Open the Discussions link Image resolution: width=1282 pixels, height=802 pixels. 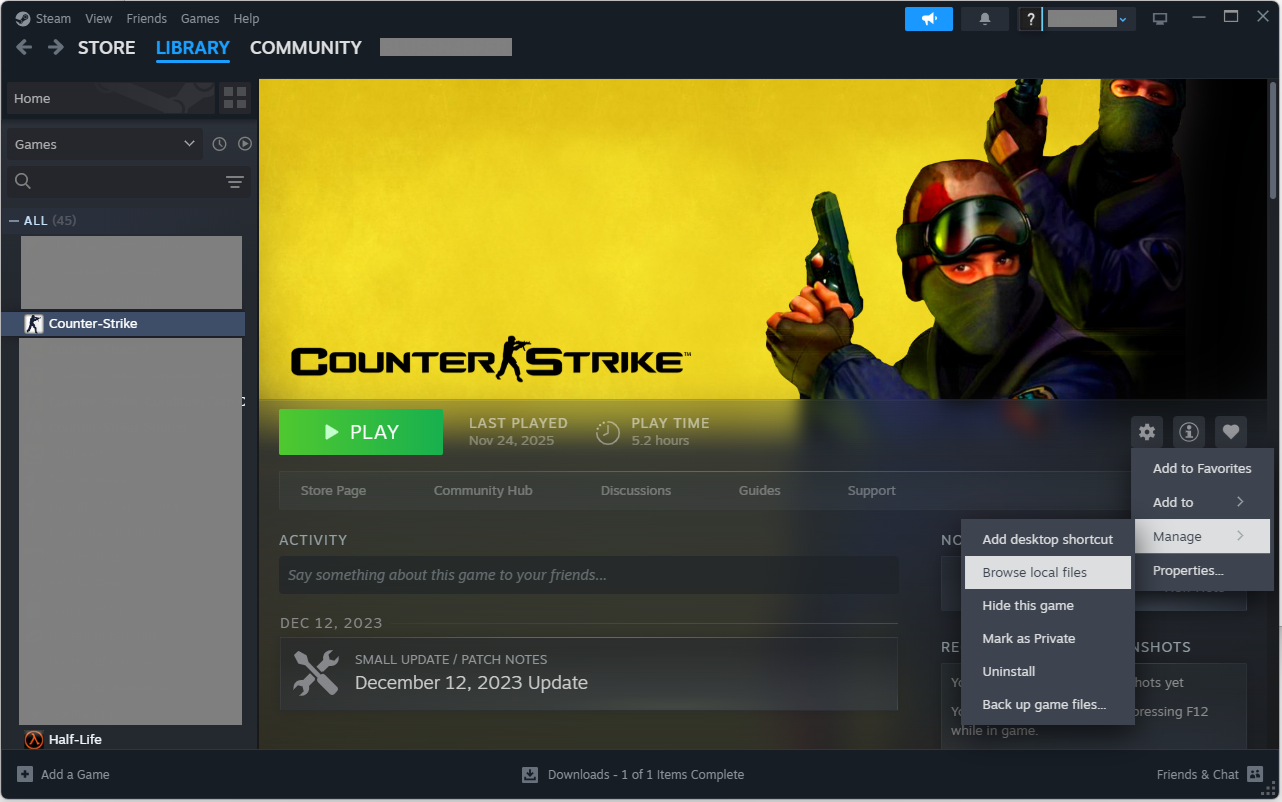point(636,490)
